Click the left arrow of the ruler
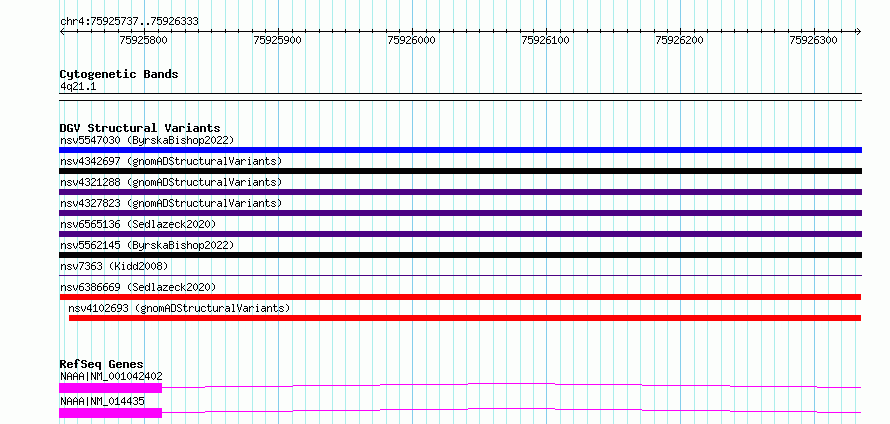The image size is (890, 424). (x=62, y=32)
